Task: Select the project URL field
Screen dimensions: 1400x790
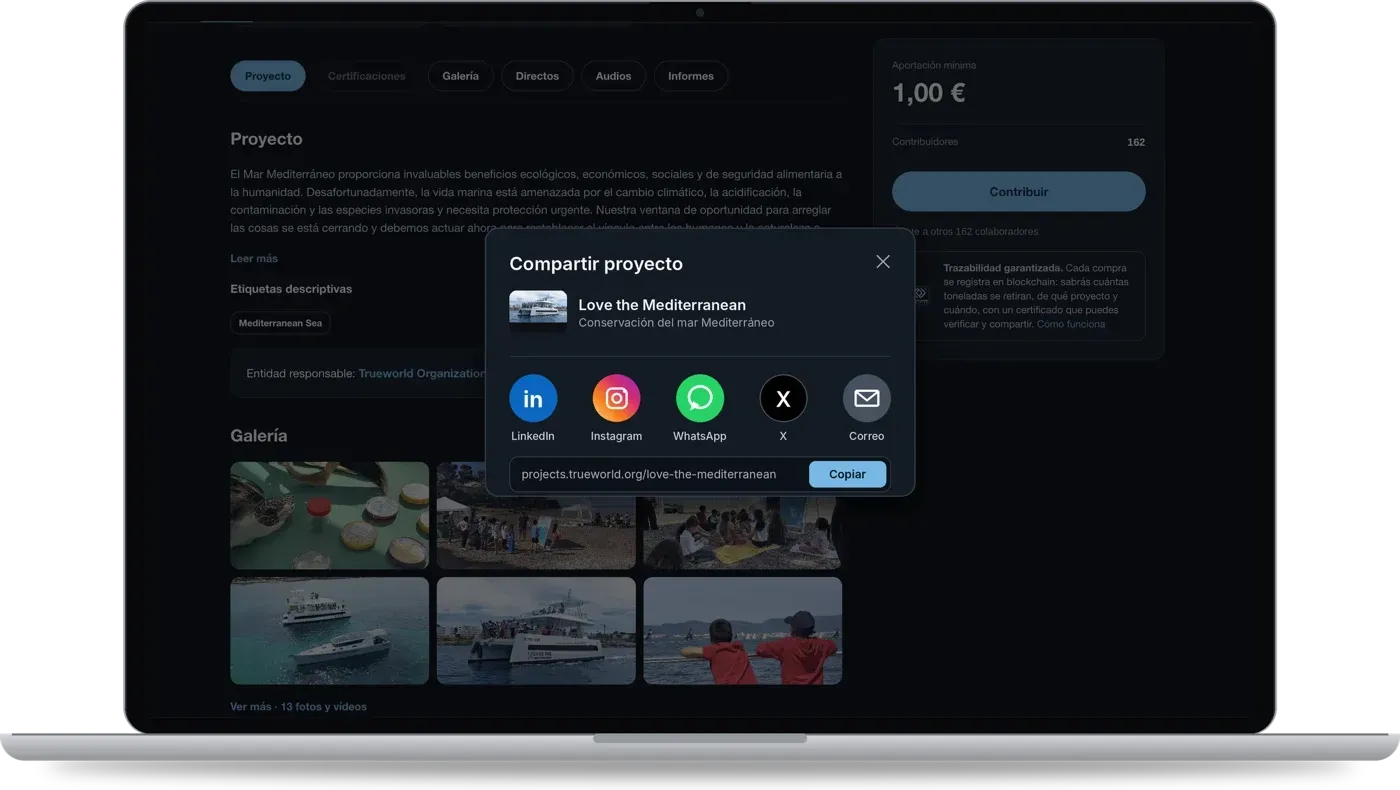Action: click(699, 474)
